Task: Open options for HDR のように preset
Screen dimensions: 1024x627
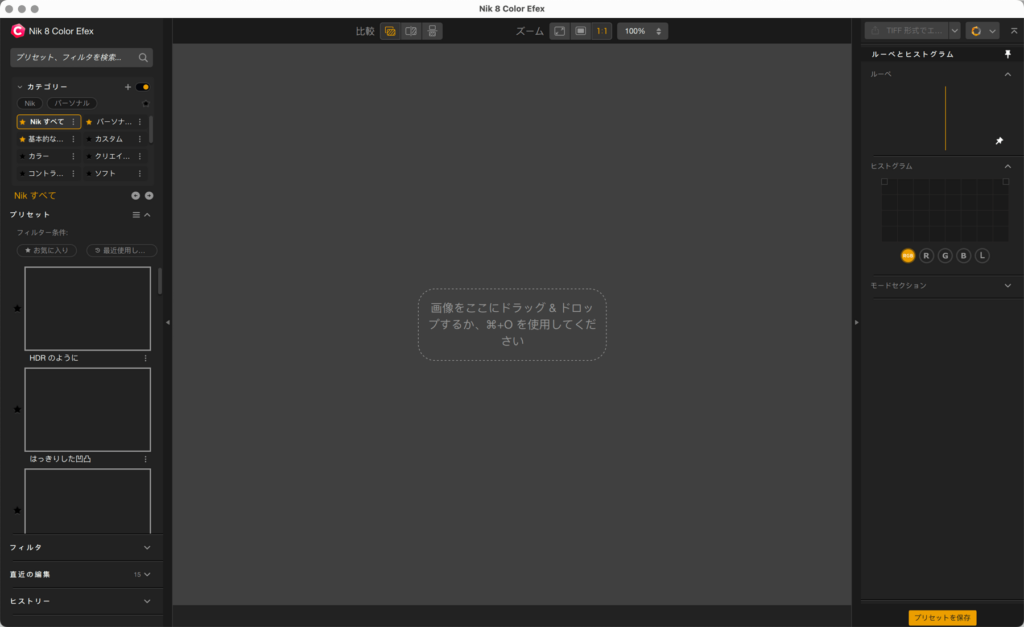Action: 146,358
